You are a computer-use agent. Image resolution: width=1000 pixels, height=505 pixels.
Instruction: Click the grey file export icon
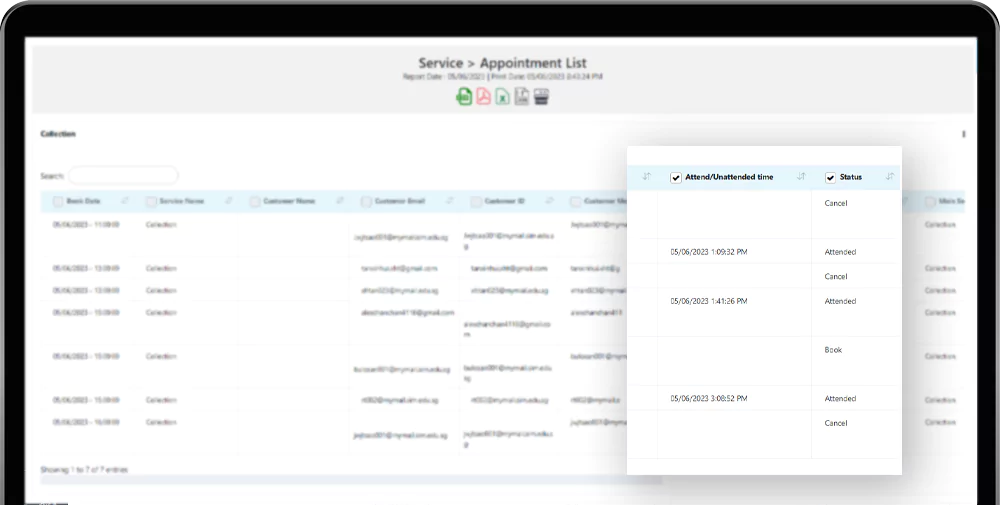pos(521,97)
